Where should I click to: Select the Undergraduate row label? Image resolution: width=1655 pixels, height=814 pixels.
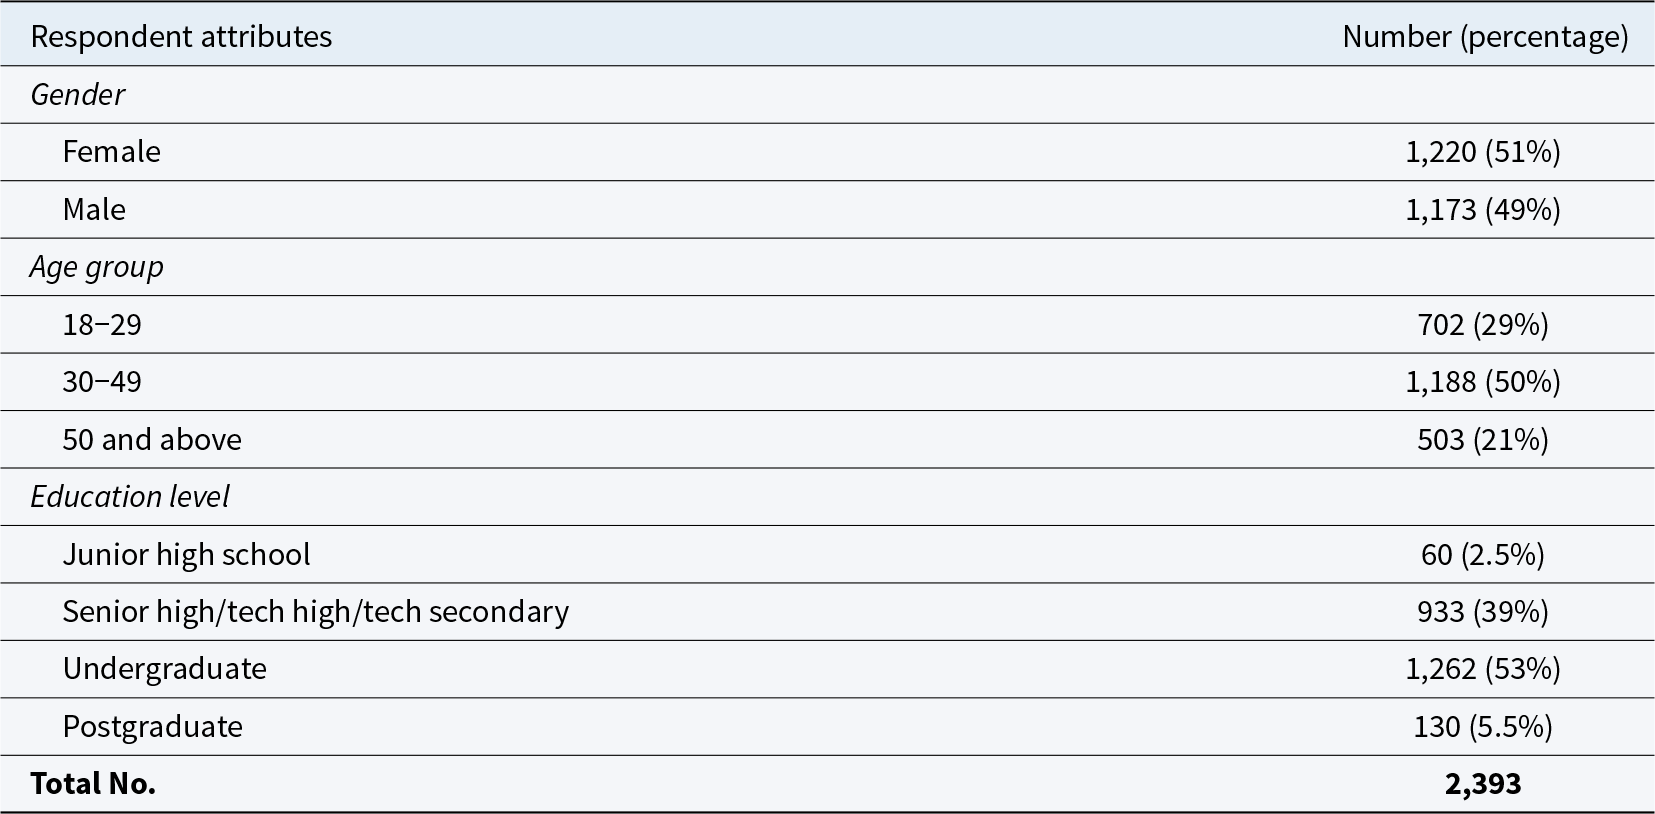165,669
